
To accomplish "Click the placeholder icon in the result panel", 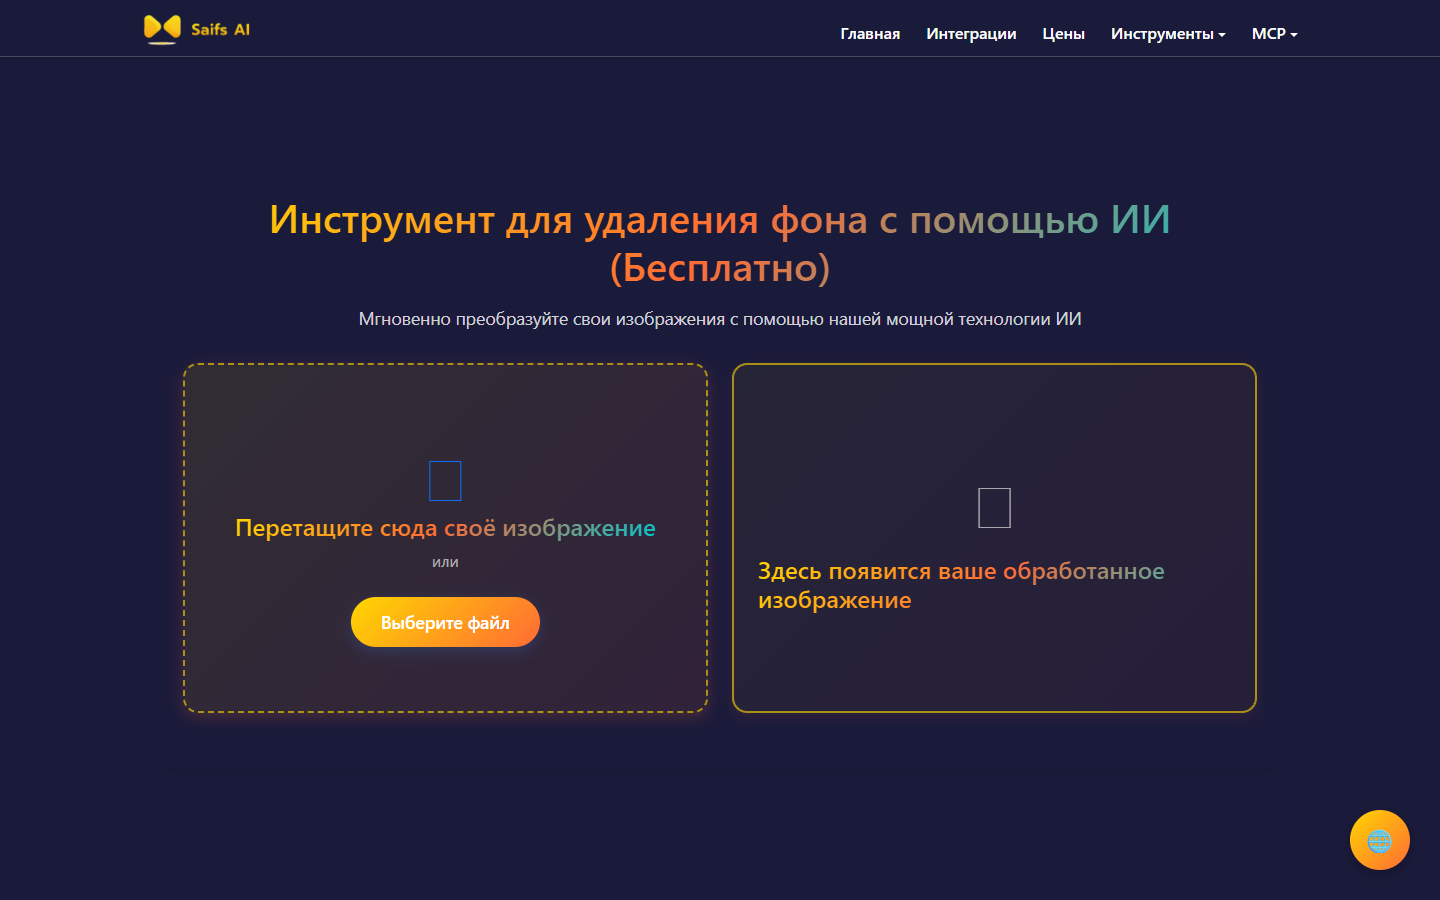I will click(994, 508).
